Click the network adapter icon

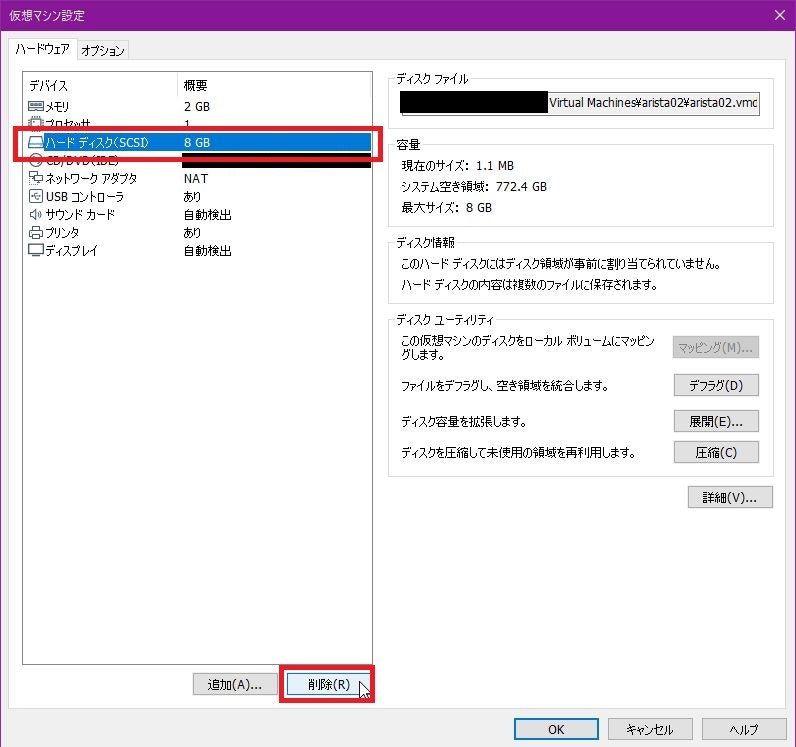click(x=36, y=178)
